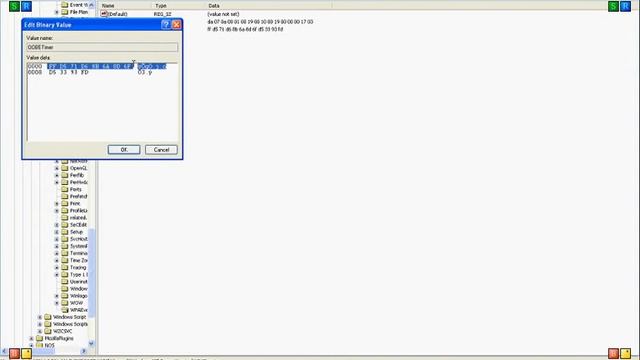Select the (Default) value icon
The image size is (640, 360).
coord(104,14)
